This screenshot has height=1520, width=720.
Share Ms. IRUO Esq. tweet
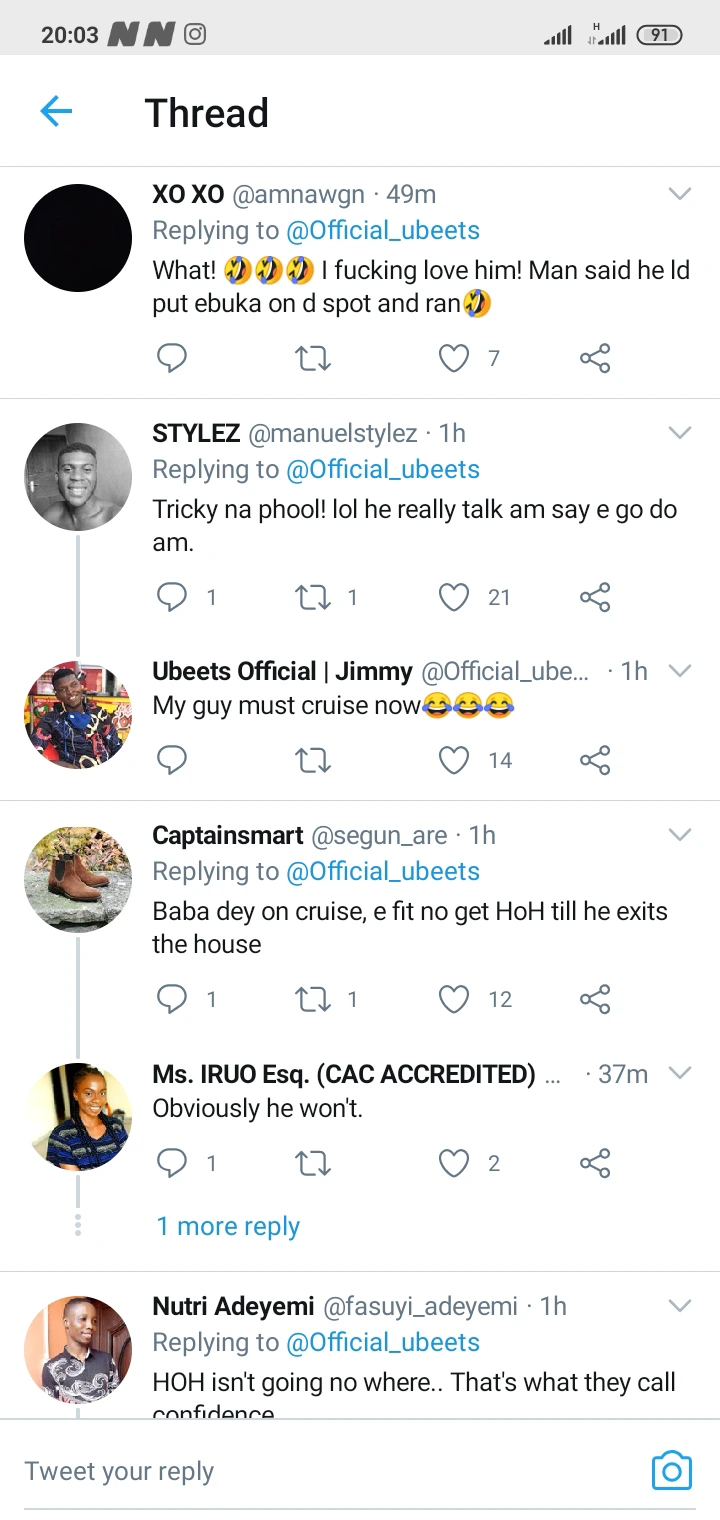595,1163
